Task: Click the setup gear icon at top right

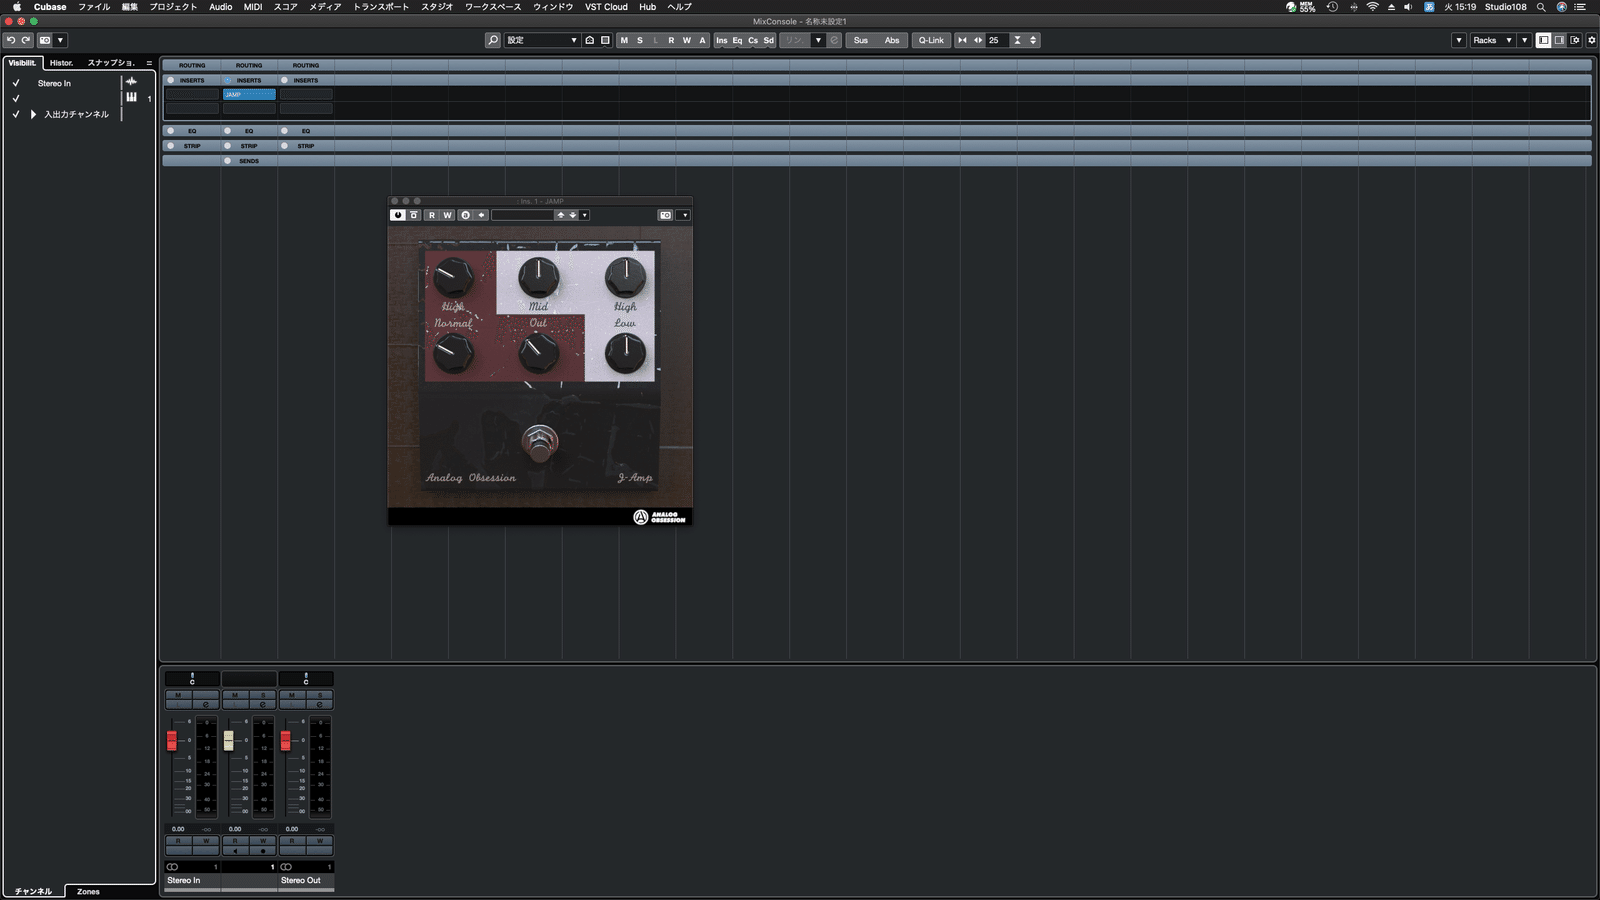Action: 1592,40
